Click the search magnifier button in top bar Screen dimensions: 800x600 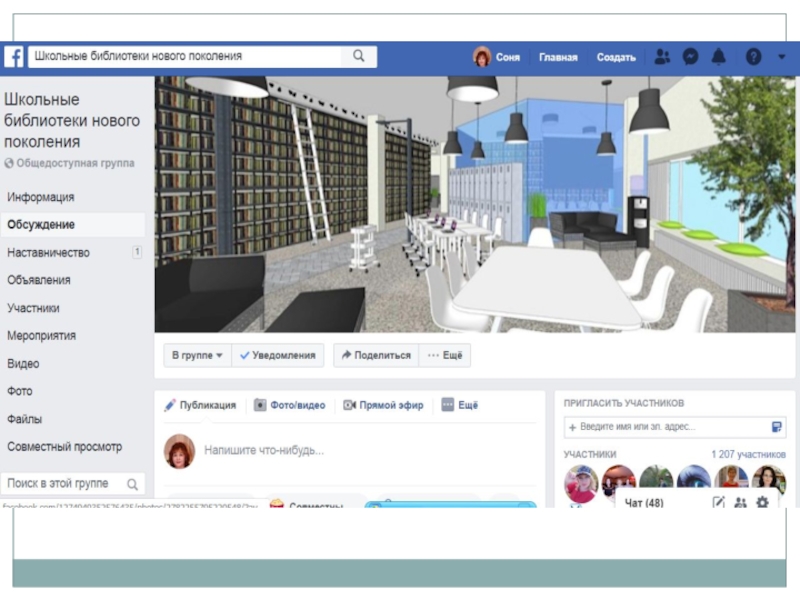coord(359,57)
